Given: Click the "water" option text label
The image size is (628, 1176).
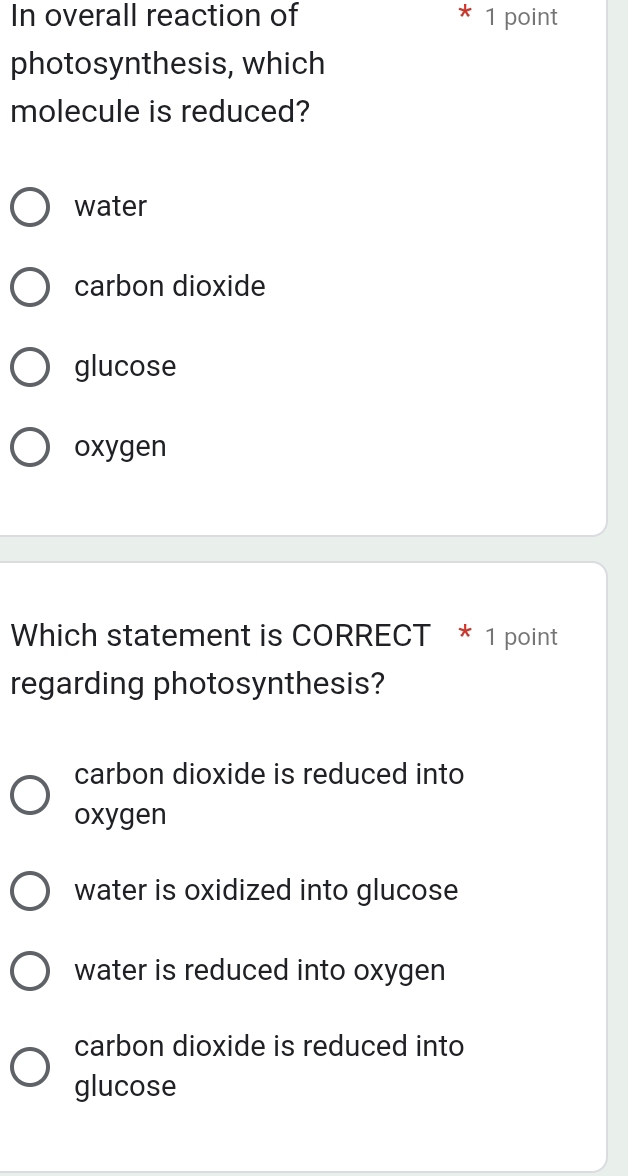Looking at the screenshot, I should pyautogui.click(x=110, y=207).
